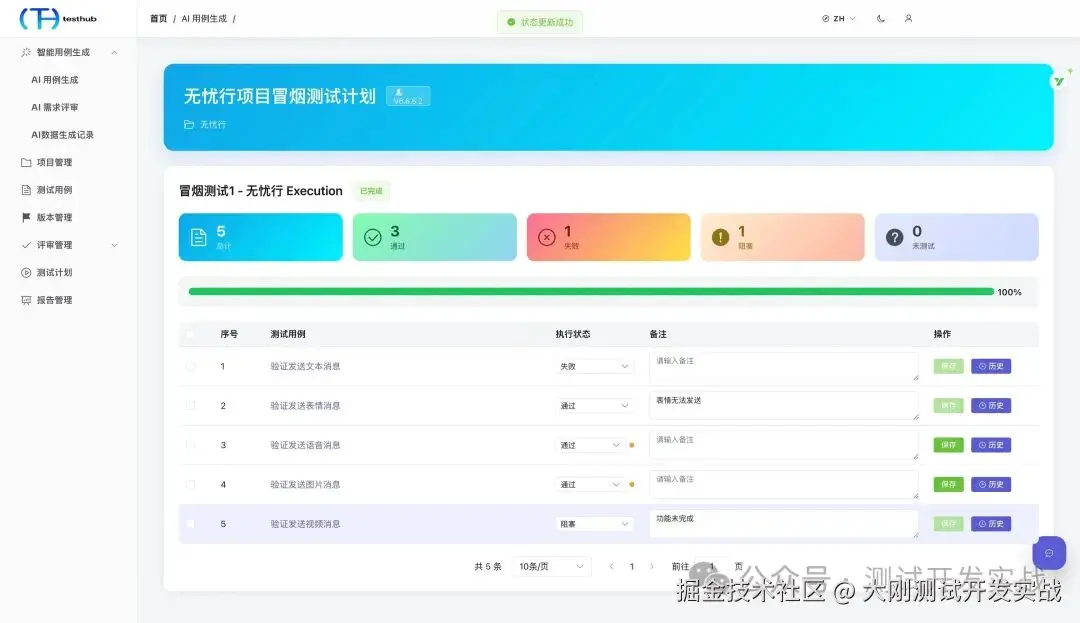Viewport: 1080px width, 623px height.
Task: Check the box for 验证发送语音消息 row
Action: coord(190,445)
